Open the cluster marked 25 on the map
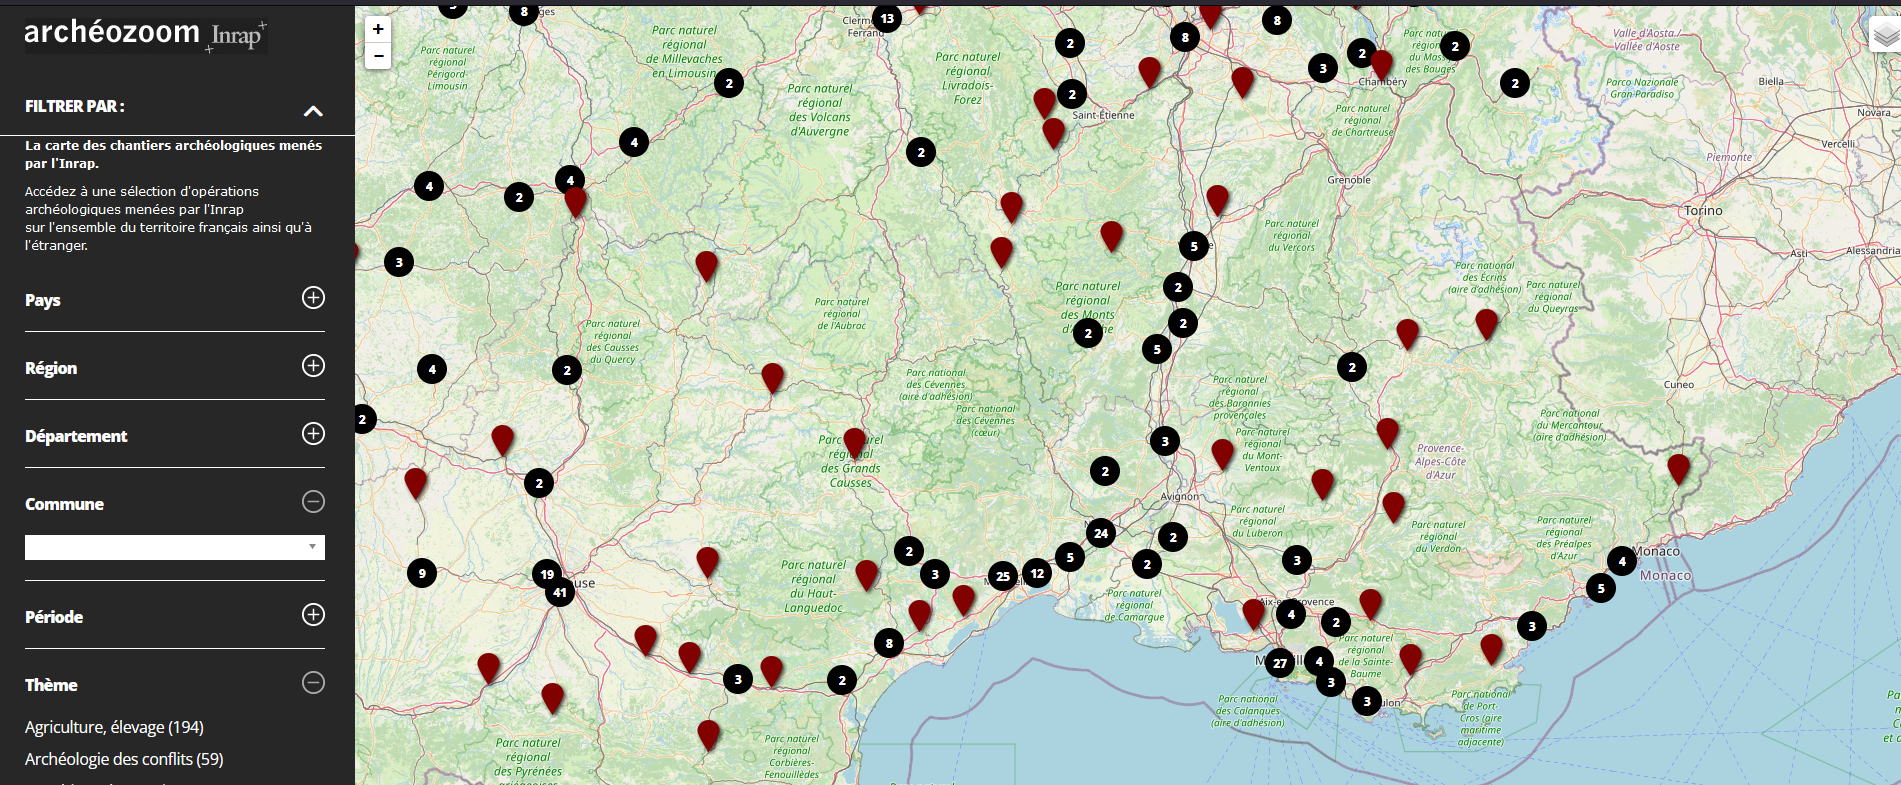Screen dimensions: 1901x785 (1003, 576)
